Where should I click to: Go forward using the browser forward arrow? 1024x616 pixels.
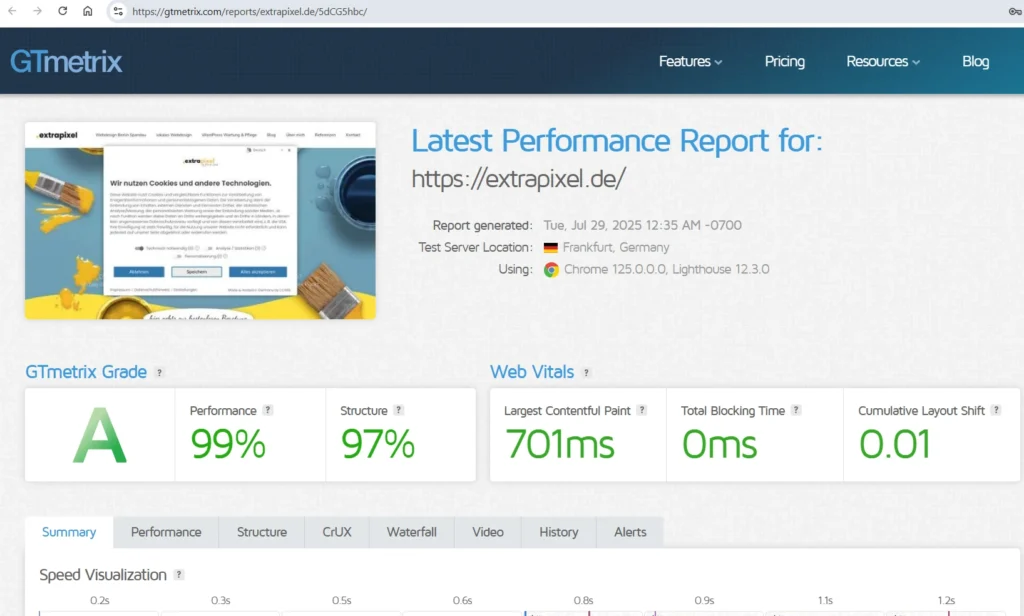pyautogui.click(x=37, y=11)
